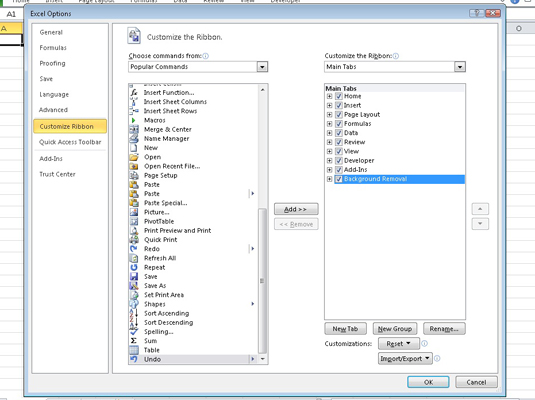Expand the Page Layout tree node
The height and width of the screenshot is (400, 535).
coord(329,115)
